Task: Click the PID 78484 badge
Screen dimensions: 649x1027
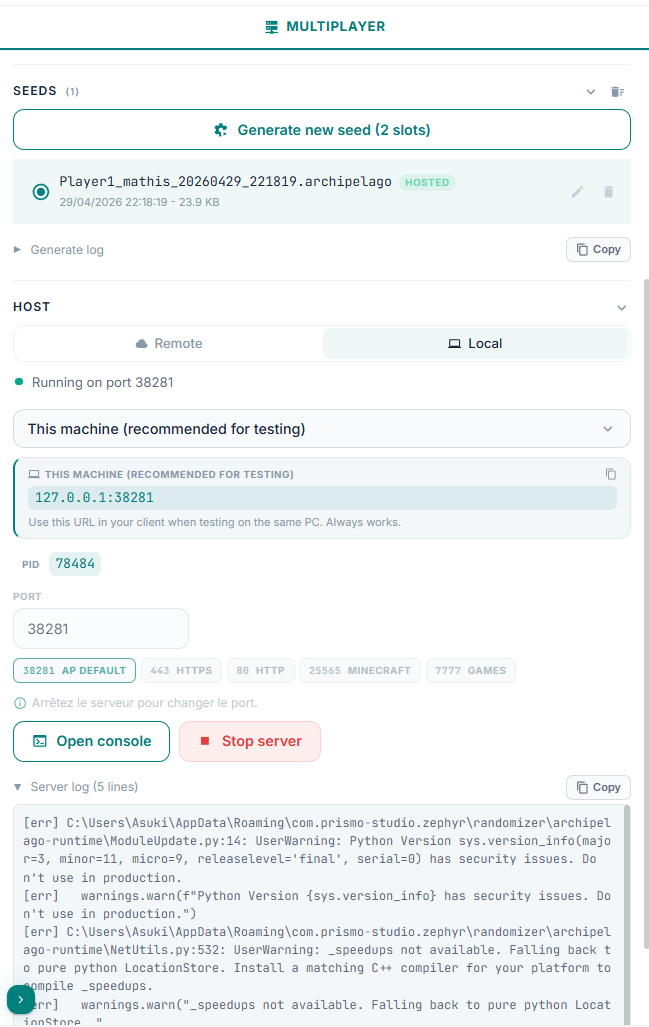Action: (75, 564)
